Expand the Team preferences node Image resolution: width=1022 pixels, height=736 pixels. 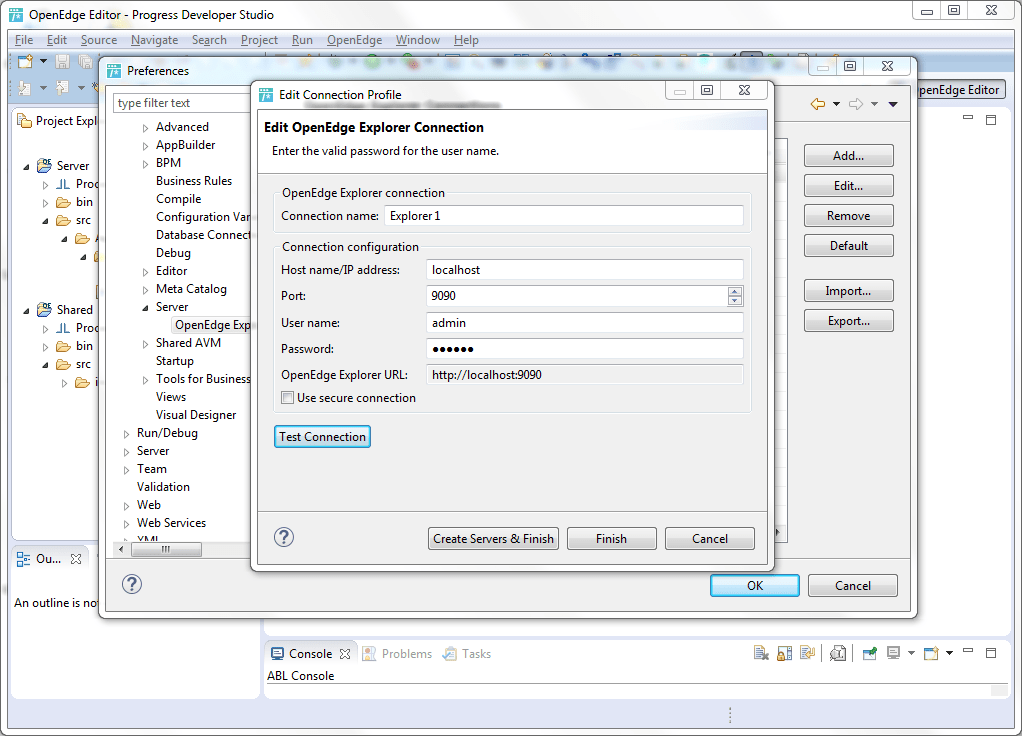tap(126, 470)
